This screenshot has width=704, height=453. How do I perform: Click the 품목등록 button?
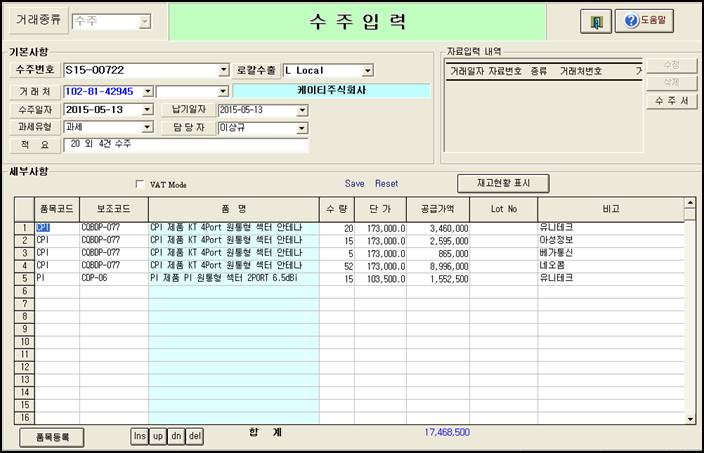(x=51, y=437)
